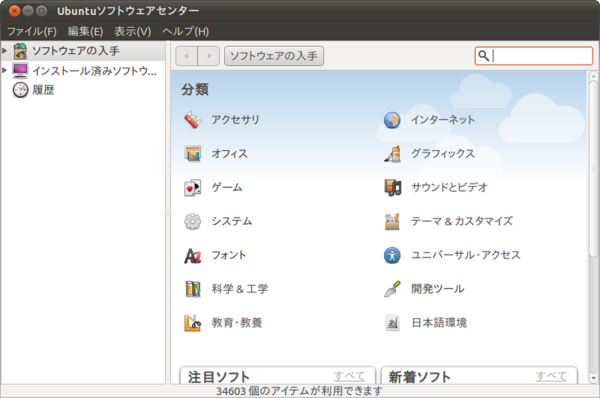Click the 注目ソフト section heading

219,377
